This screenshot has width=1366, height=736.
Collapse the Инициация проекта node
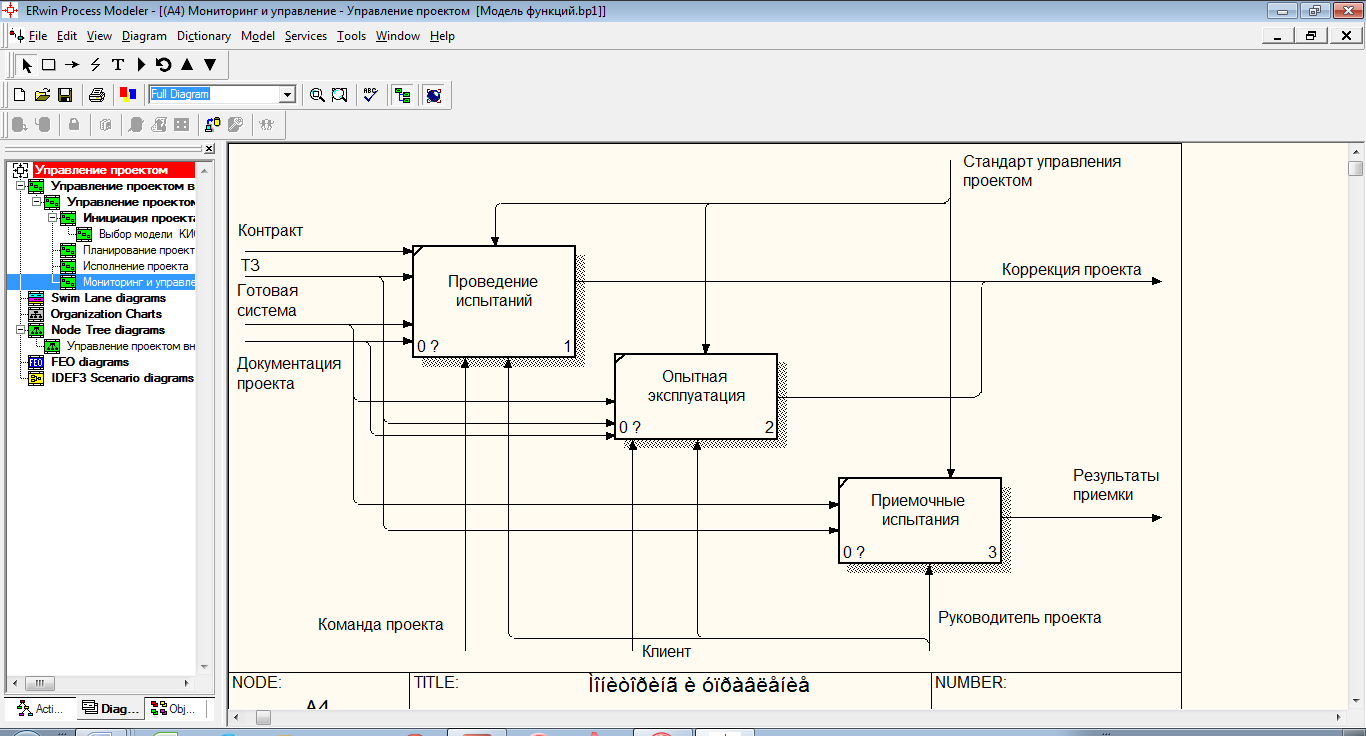coord(53,218)
